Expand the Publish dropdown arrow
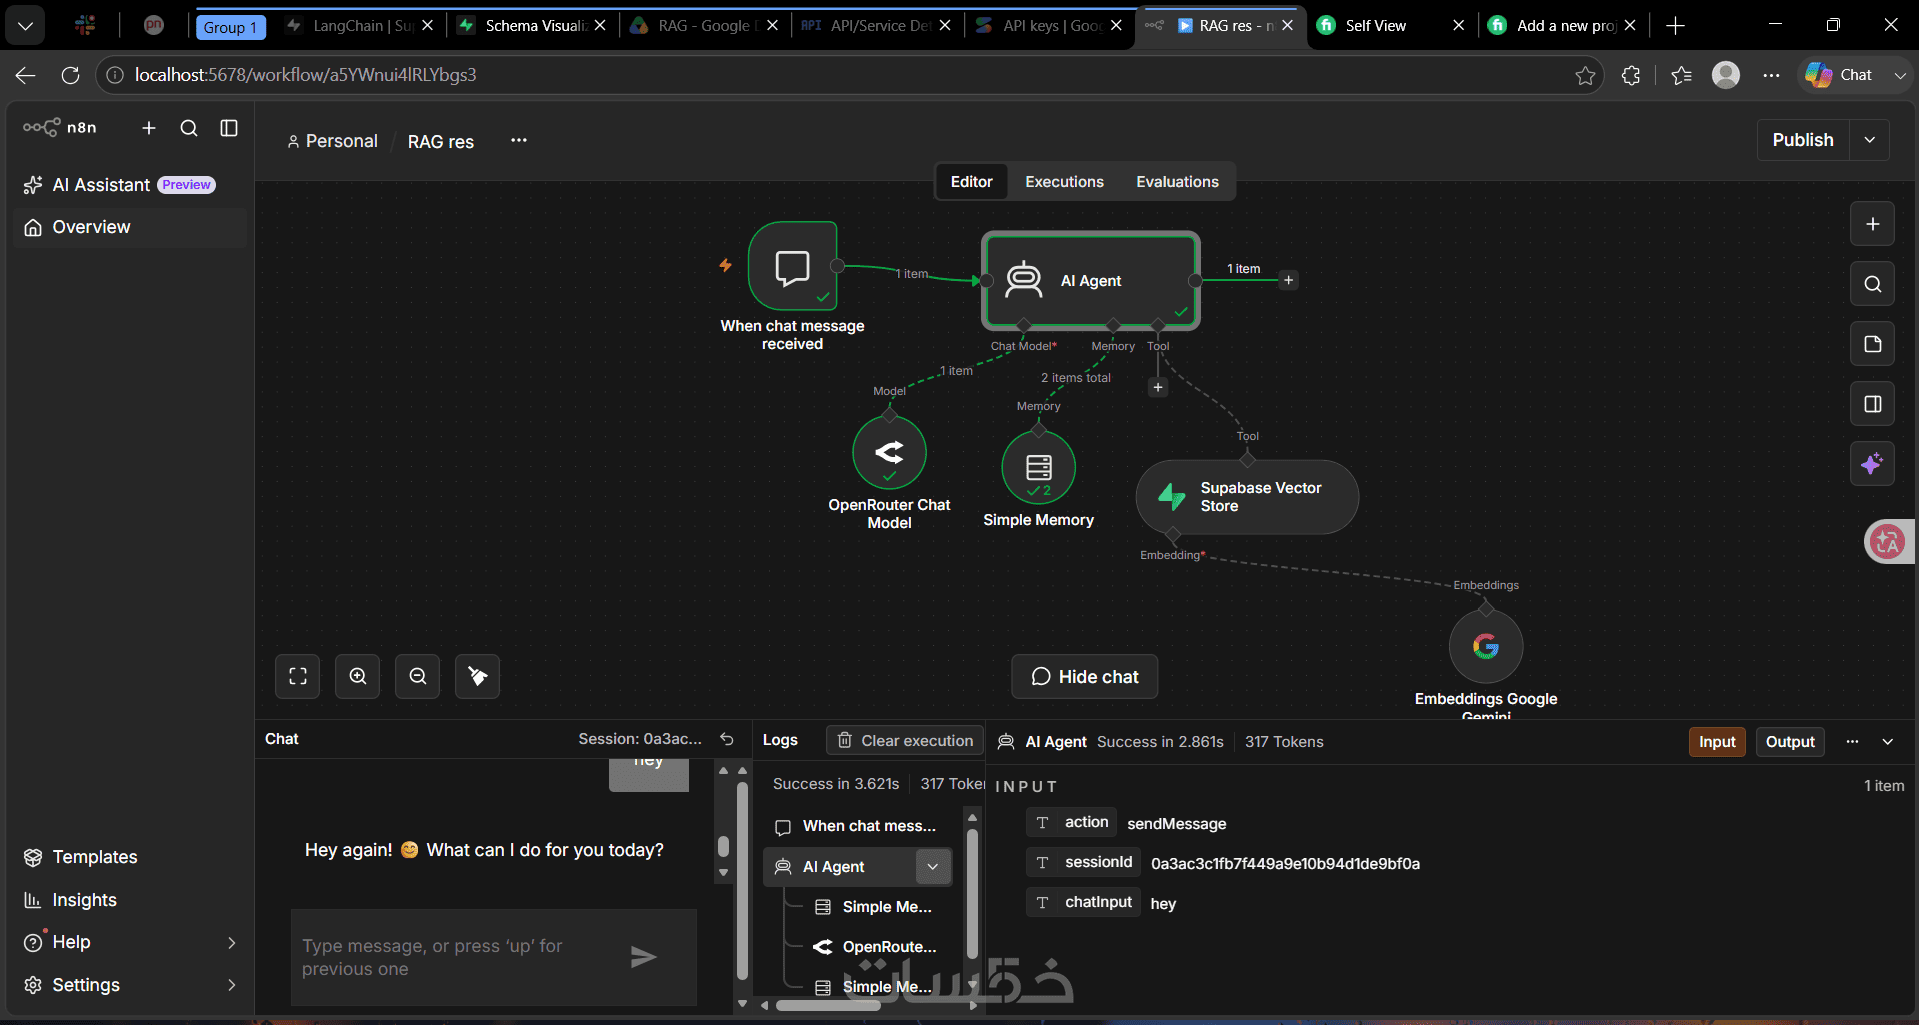Viewport: 1919px width, 1025px height. click(x=1870, y=140)
